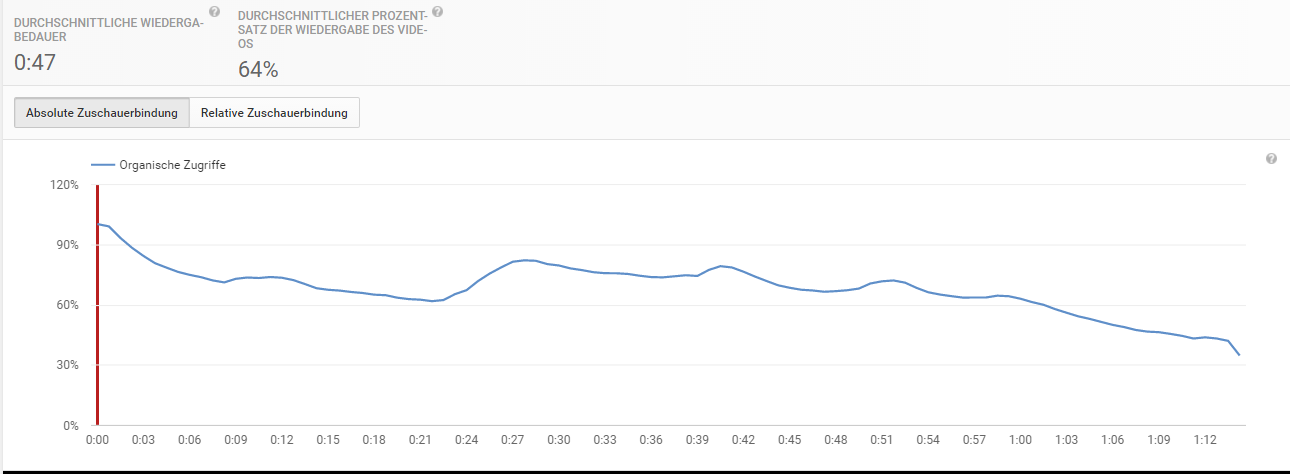Click the Durchschnittliche Wiedergabedauer heading

point(108,29)
